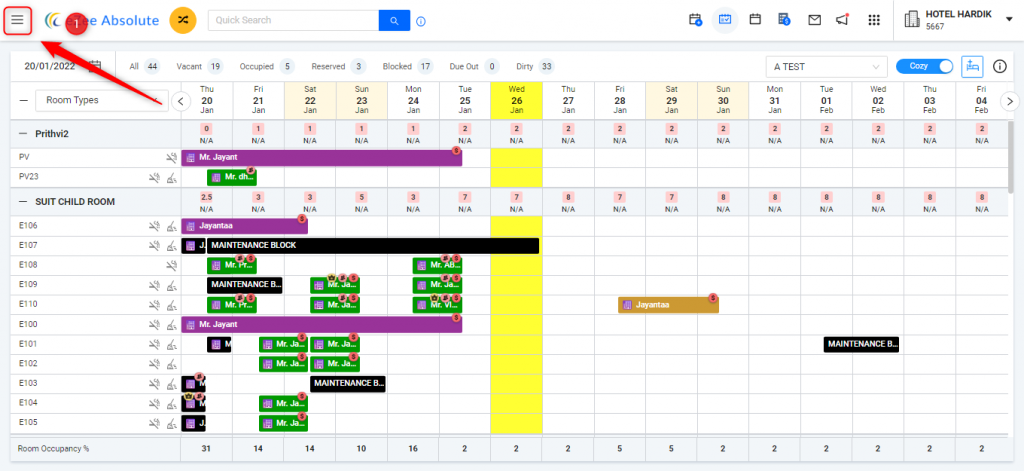Collapse the Prithvi2 room group
The width and height of the screenshot is (1024, 471).
(23, 133)
